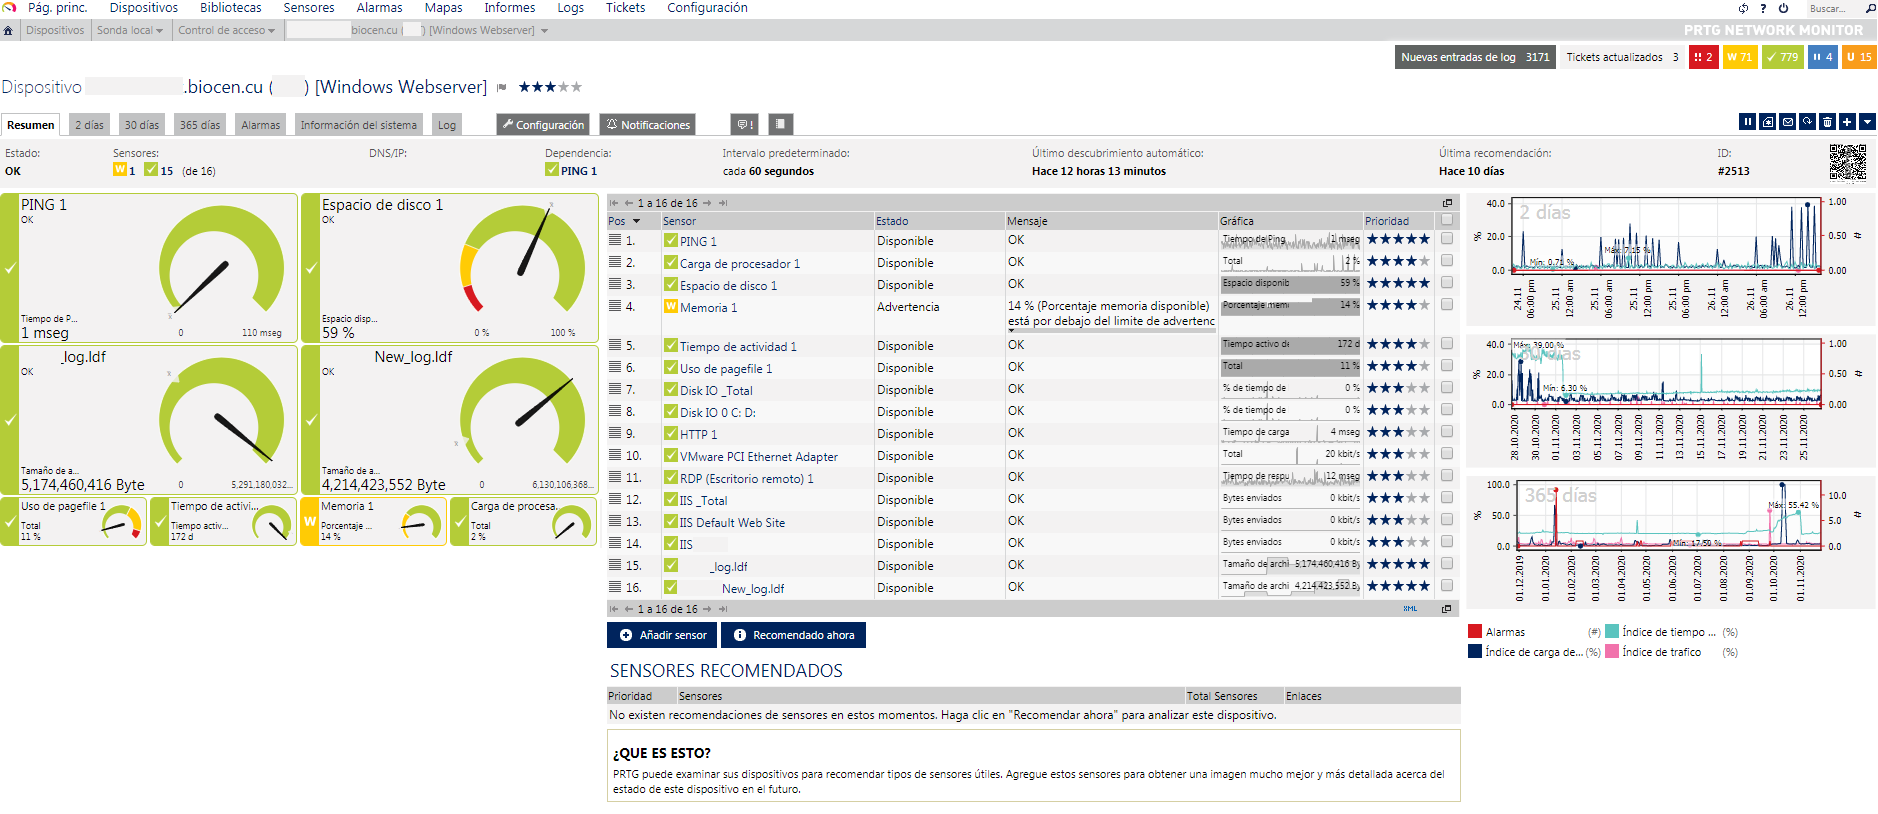This screenshot has height=814, width=1878.
Task: Open the more actions down-arrow menu
Action: tap(1867, 122)
